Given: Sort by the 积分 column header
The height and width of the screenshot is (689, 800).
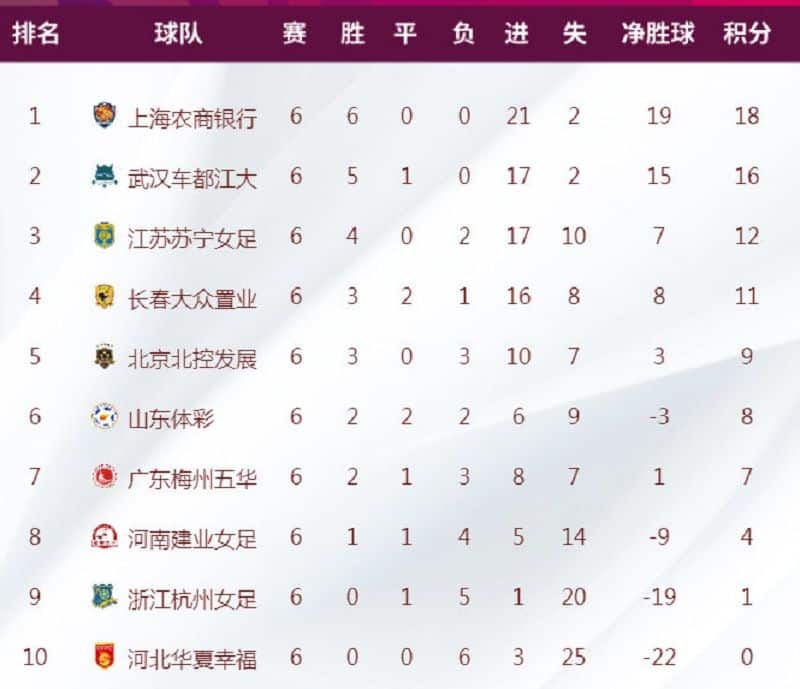Looking at the screenshot, I should [746, 34].
